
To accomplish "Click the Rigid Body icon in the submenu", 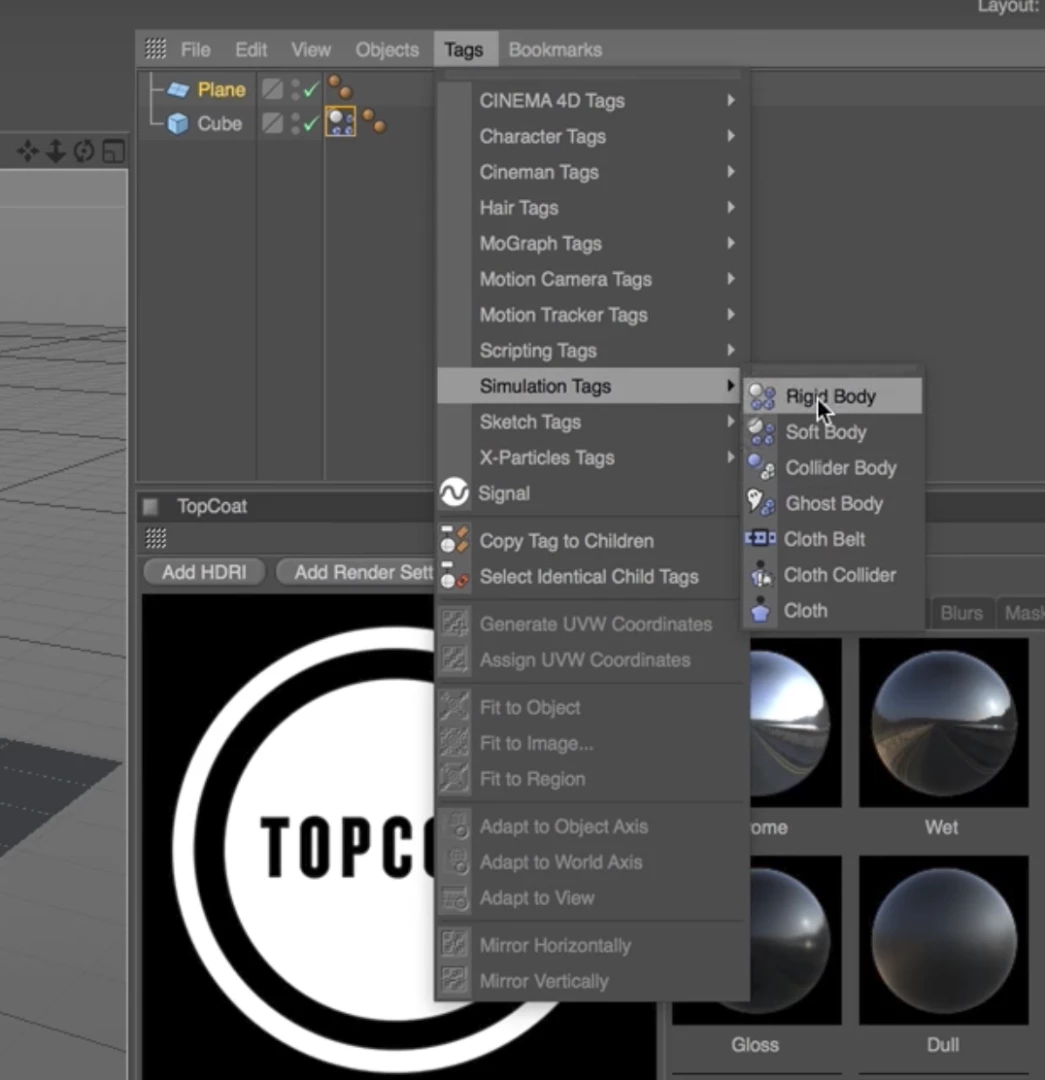I will click(762, 397).
